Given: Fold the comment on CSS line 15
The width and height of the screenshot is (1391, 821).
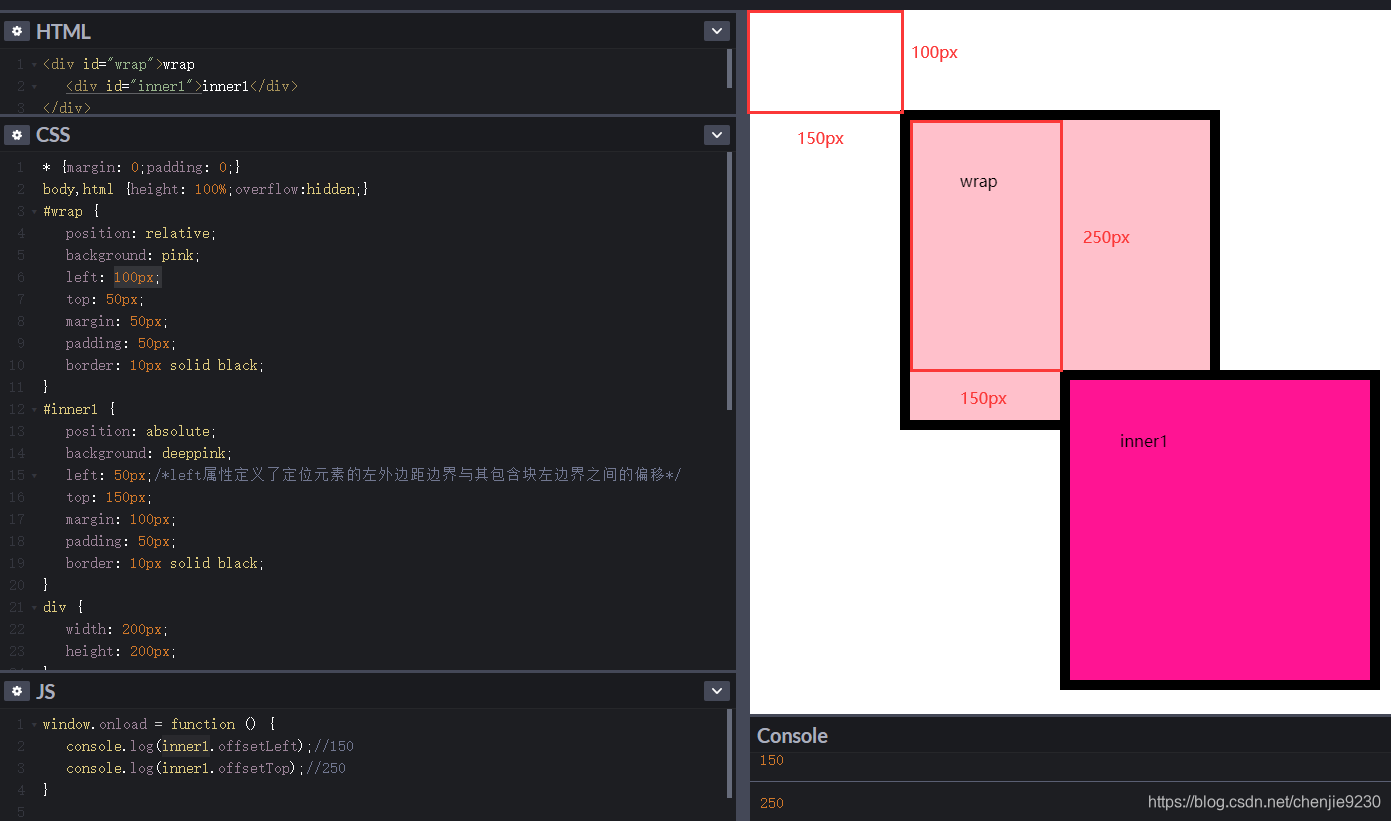Looking at the screenshot, I should pos(34,476).
